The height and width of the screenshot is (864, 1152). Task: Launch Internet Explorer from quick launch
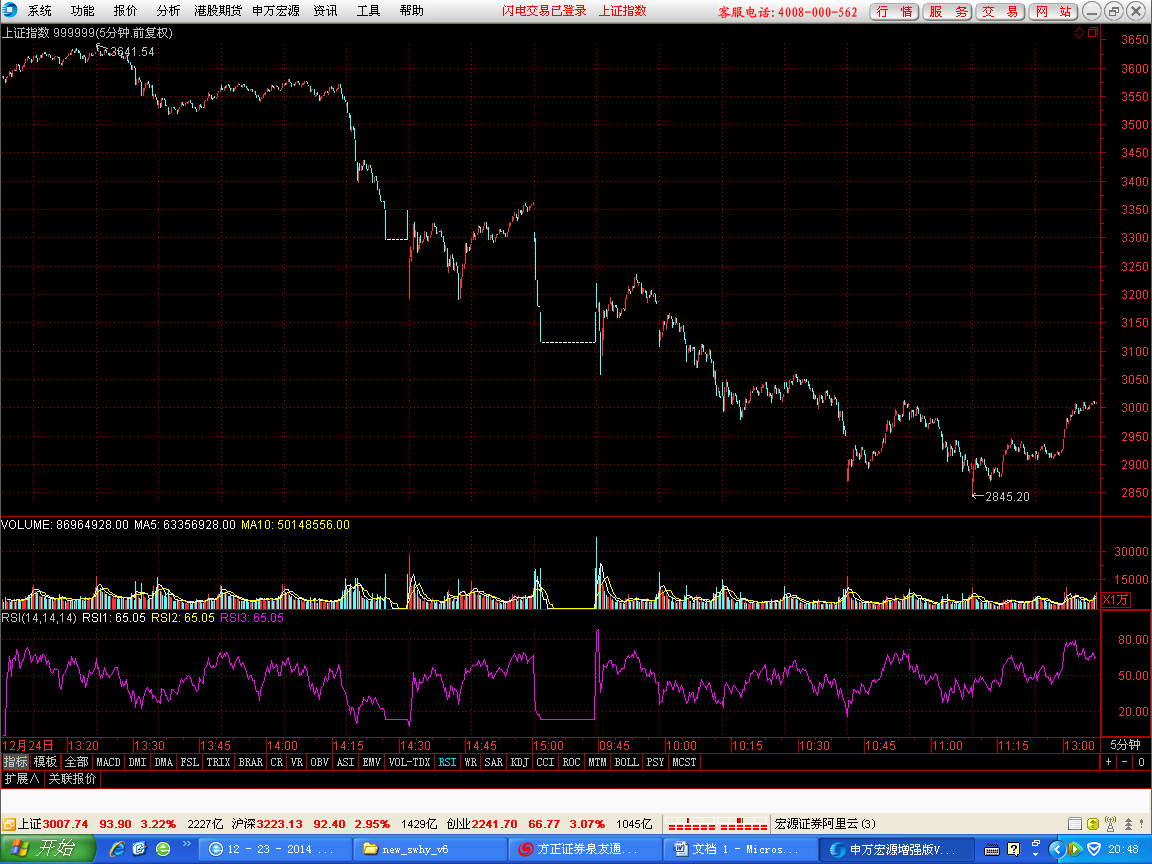[x=117, y=849]
